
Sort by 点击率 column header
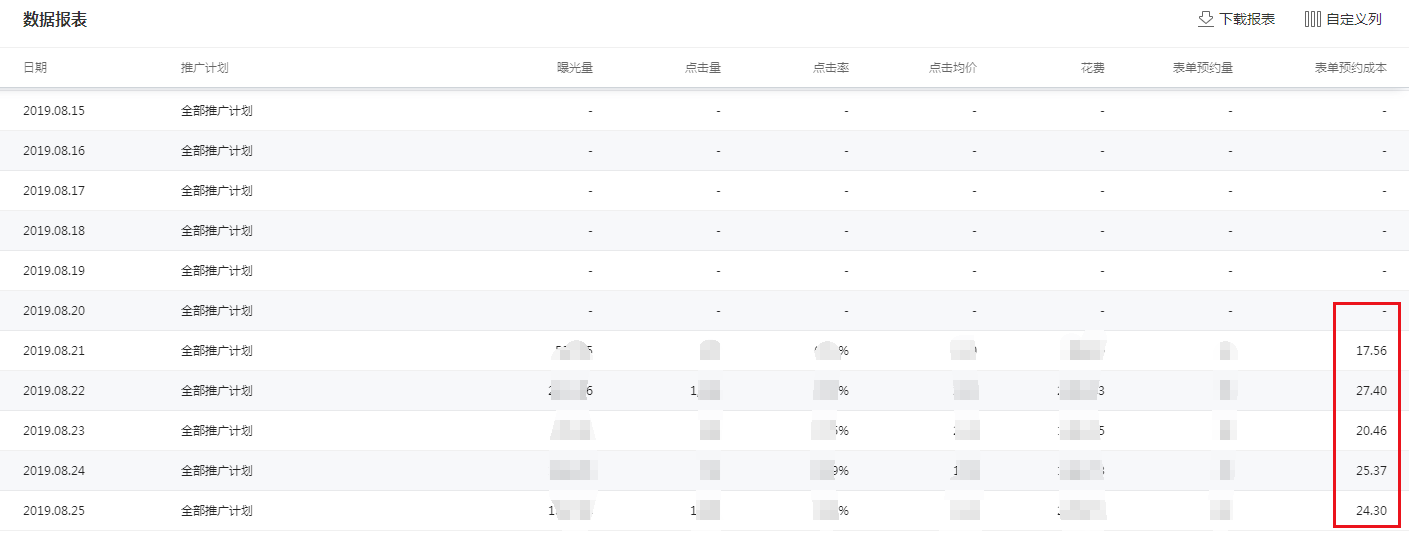tap(831, 68)
